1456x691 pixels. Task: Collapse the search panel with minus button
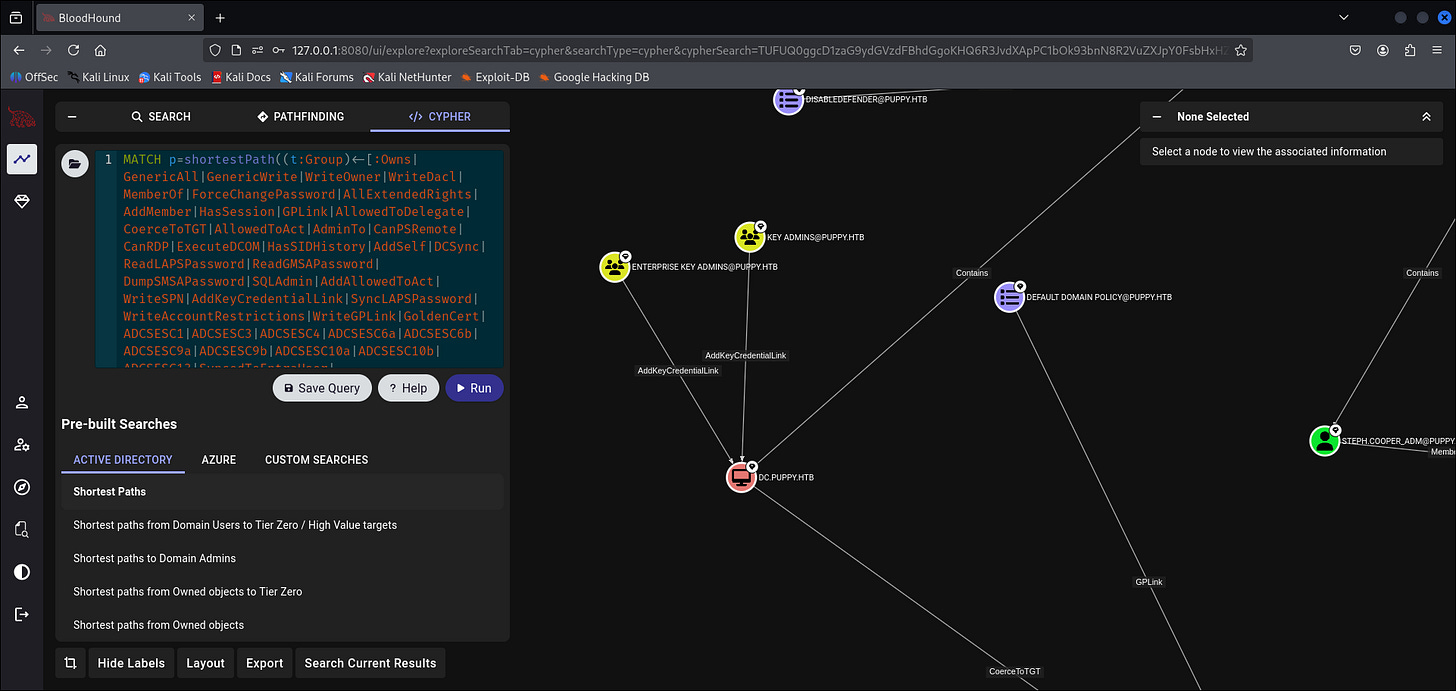click(72, 117)
